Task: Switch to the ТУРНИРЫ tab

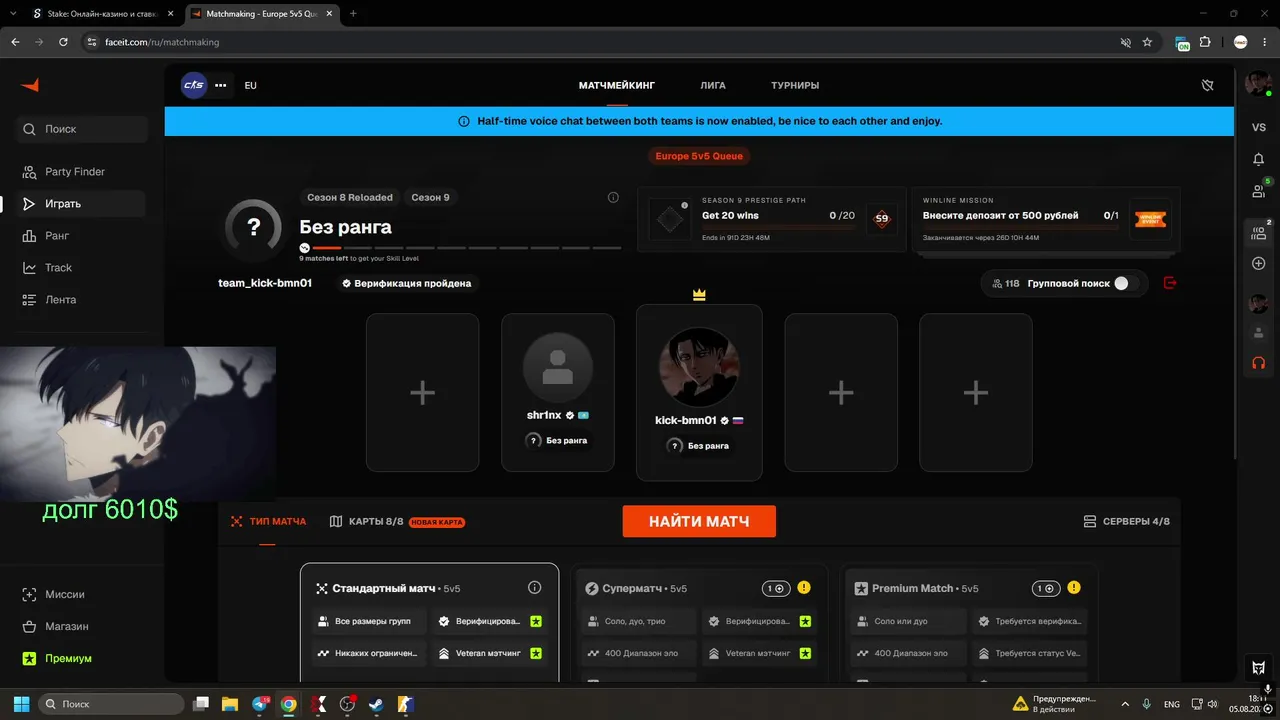Action: (795, 86)
